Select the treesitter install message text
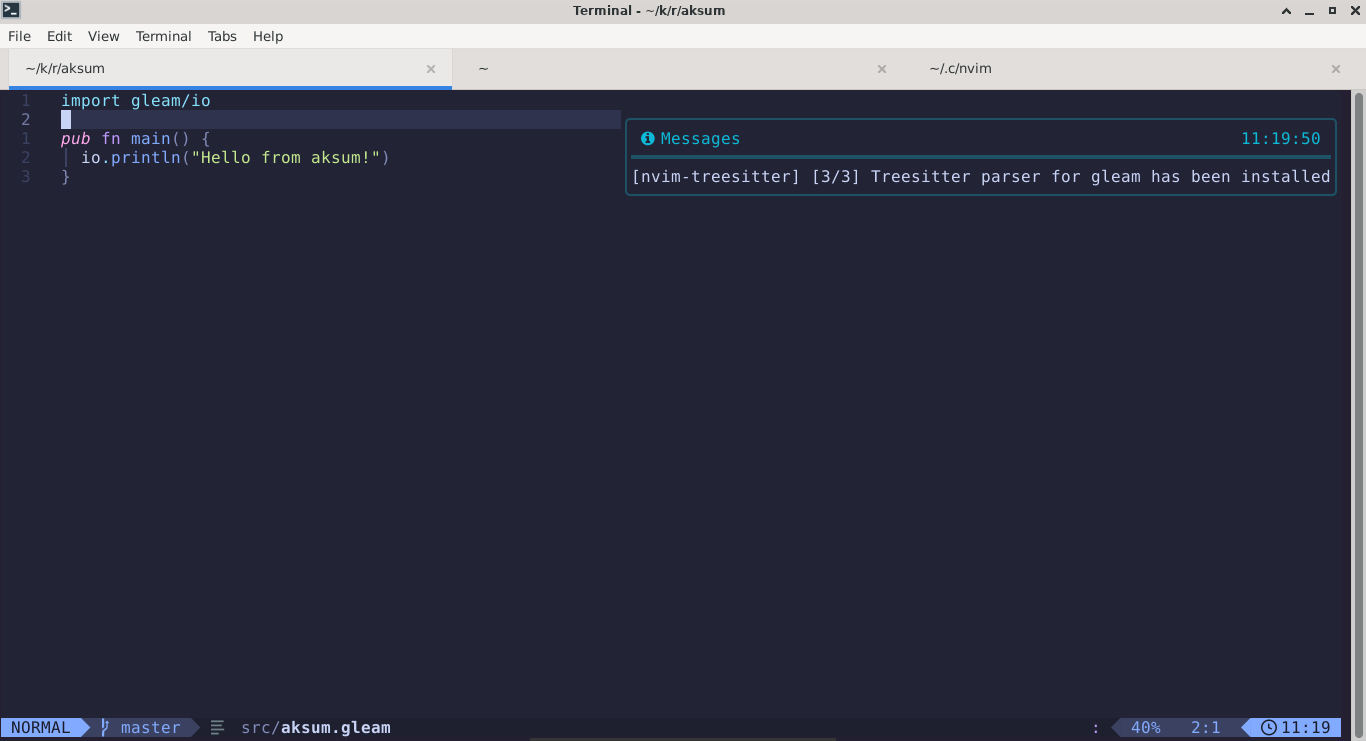The height and width of the screenshot is (741, 1366). [x=980, y=176]
